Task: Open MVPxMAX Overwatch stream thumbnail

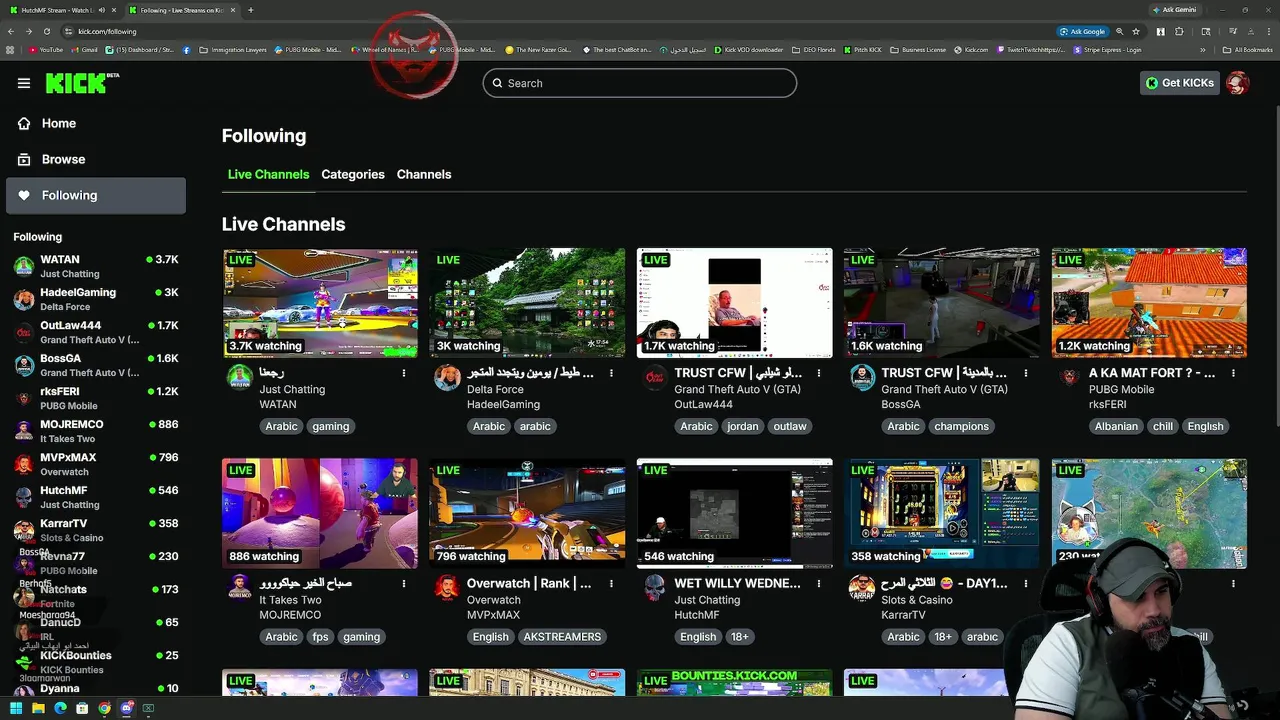Action: tap(527, 513)
